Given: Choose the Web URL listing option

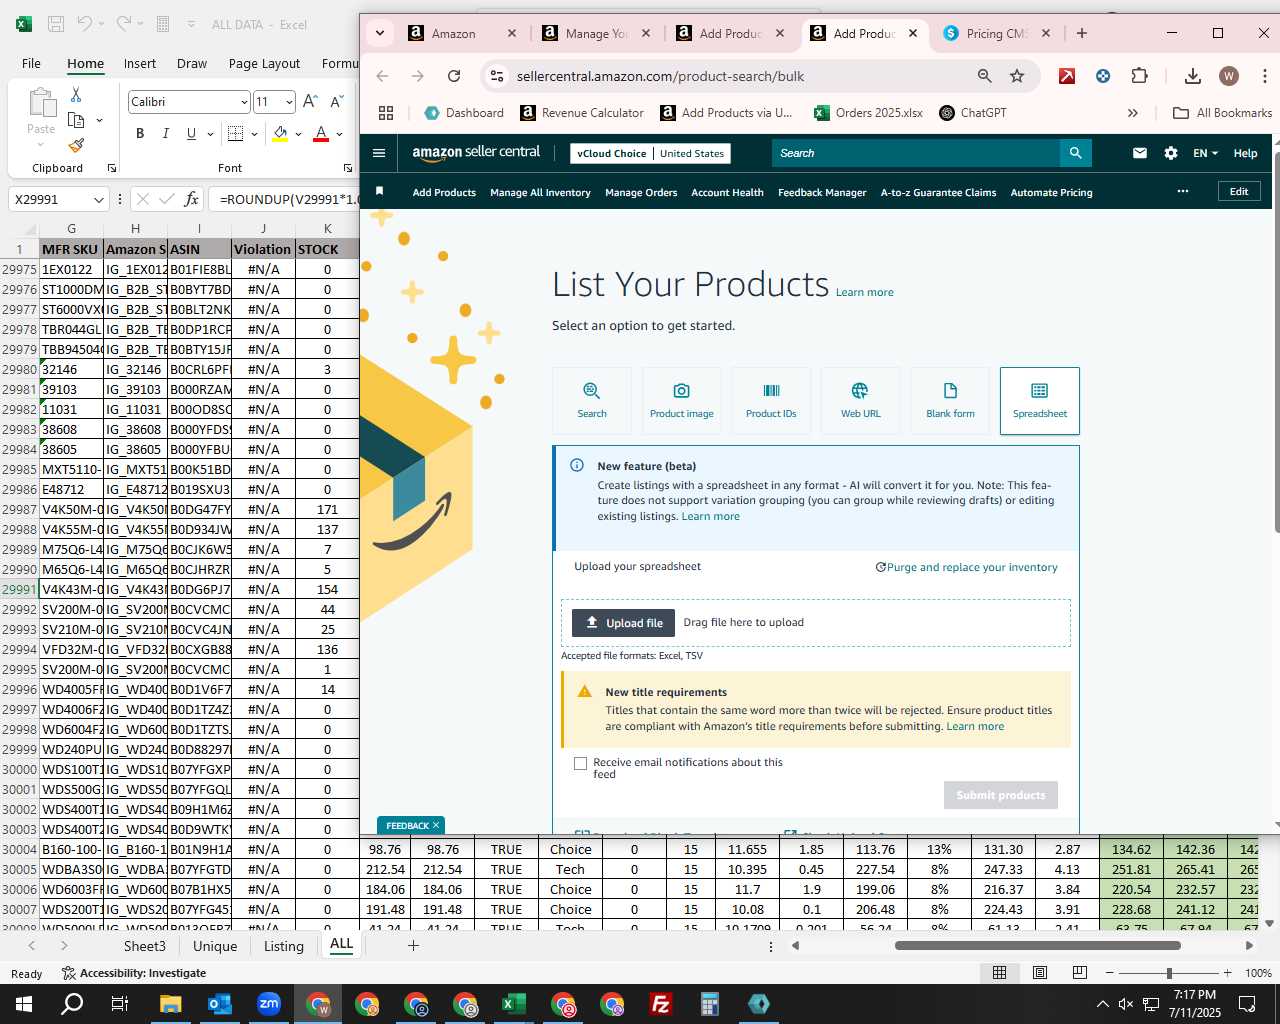Looking at the screenshot, I should point(860,400).
